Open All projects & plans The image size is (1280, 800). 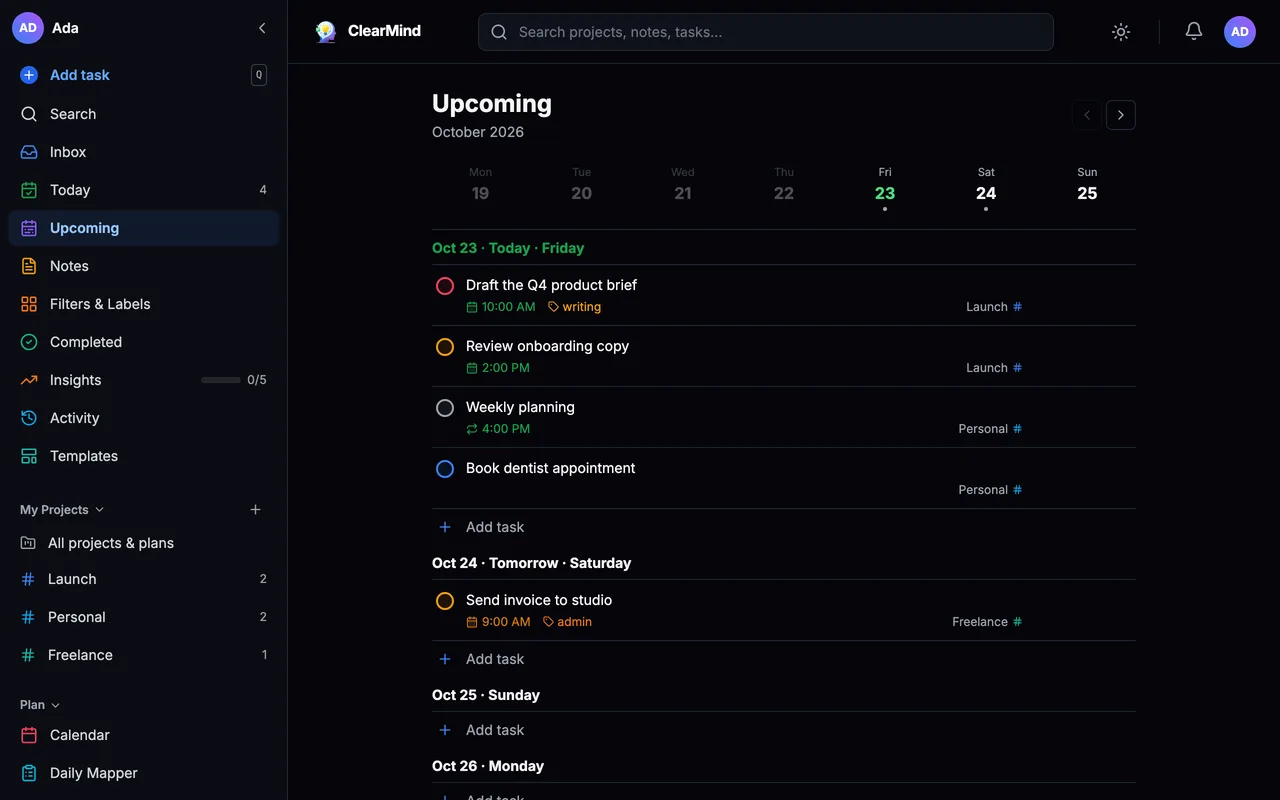(144, 543)
